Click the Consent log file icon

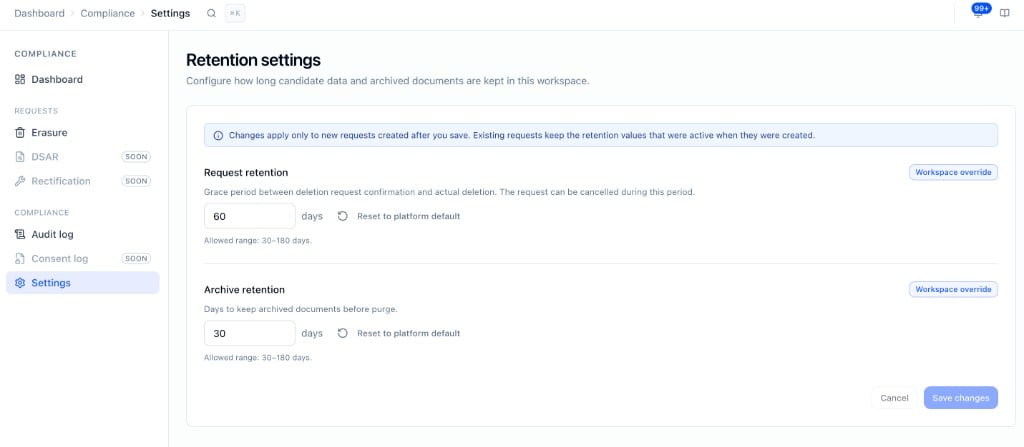[20, 259]
